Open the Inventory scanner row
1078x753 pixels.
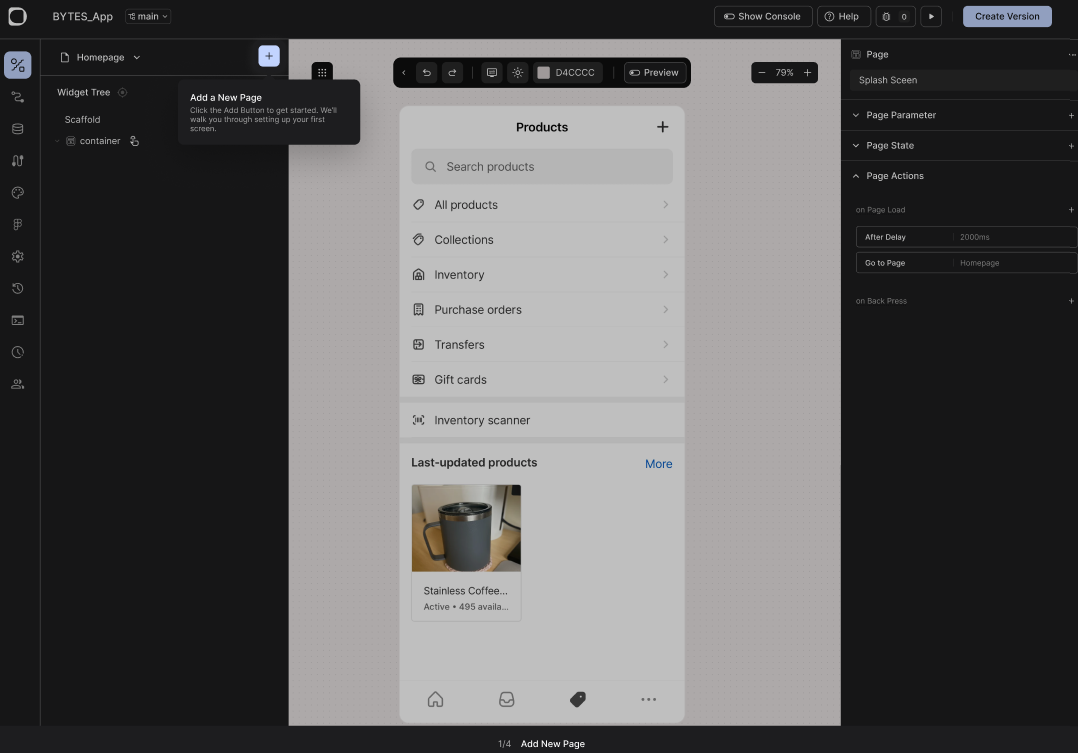(x=542, y=420)
